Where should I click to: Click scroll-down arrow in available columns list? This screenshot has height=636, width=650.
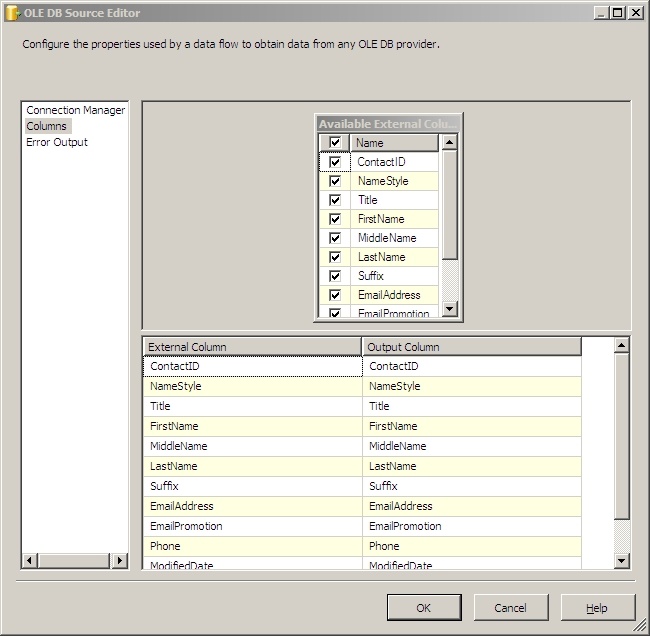tap(450, 308)
